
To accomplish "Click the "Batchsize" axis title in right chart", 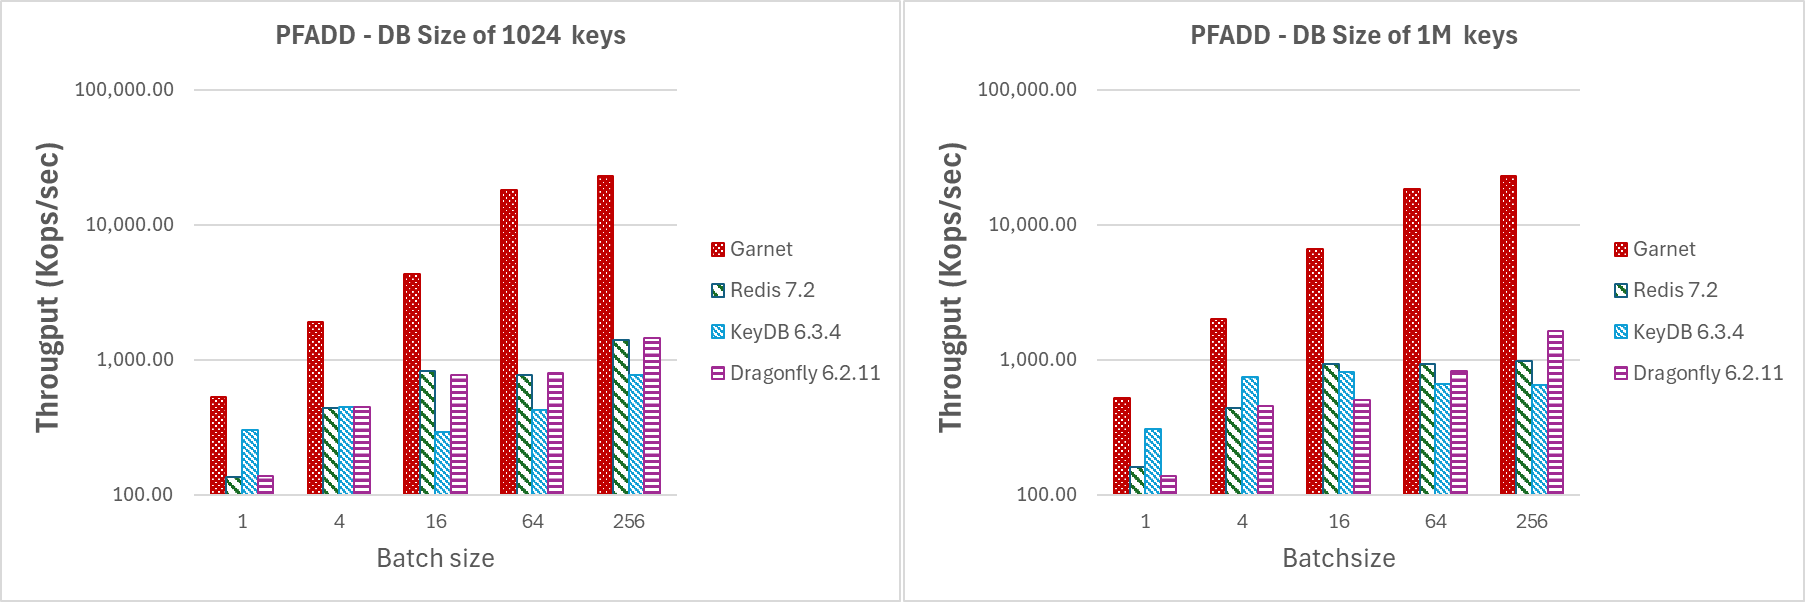I will coord(1338,558).
